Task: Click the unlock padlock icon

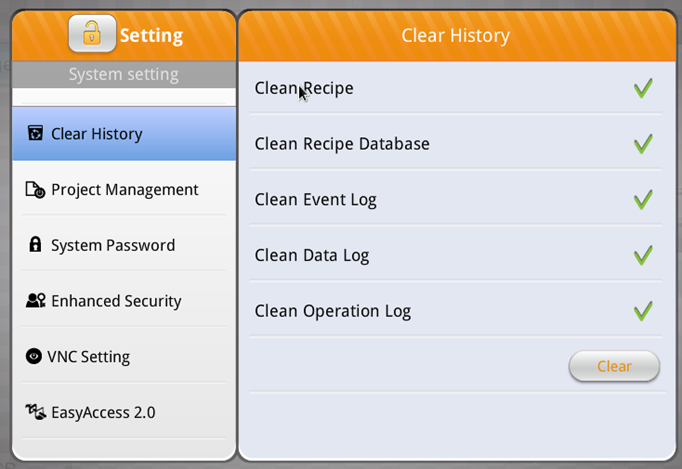Action: 92,34
